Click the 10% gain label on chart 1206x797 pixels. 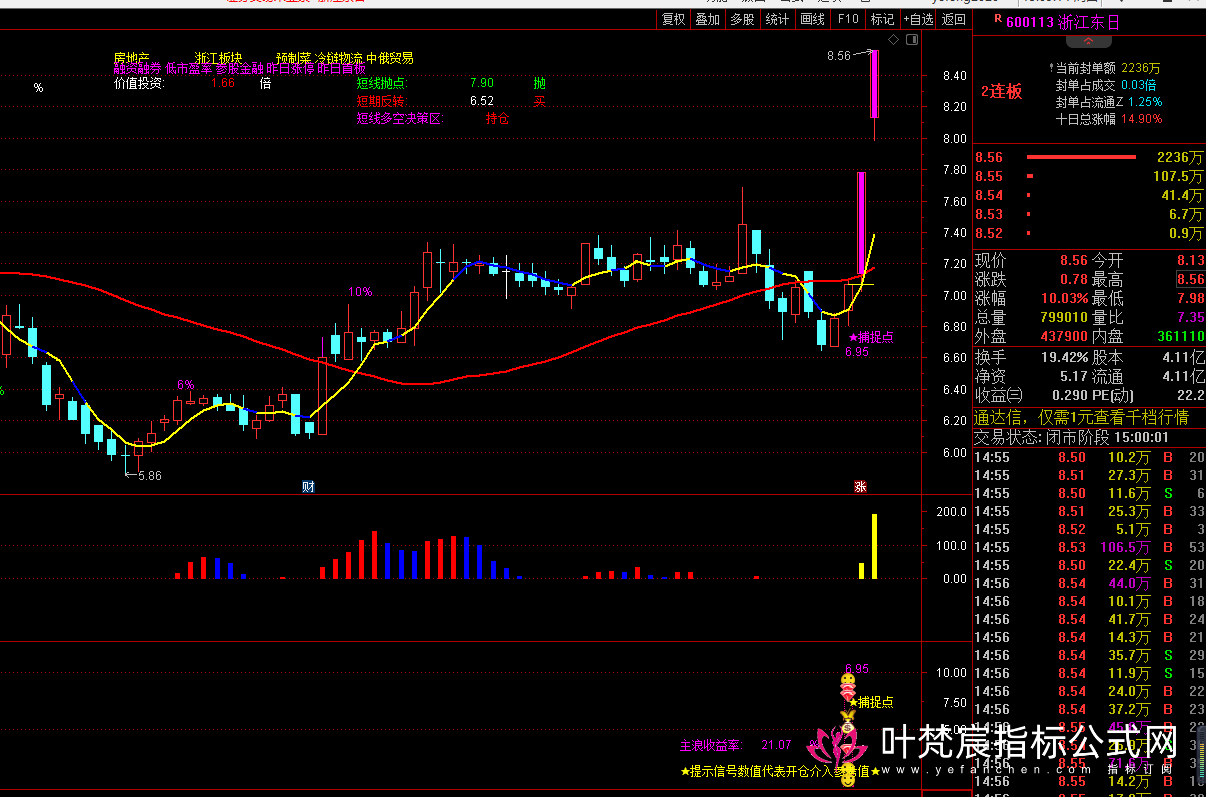click(x=360, y=292)
